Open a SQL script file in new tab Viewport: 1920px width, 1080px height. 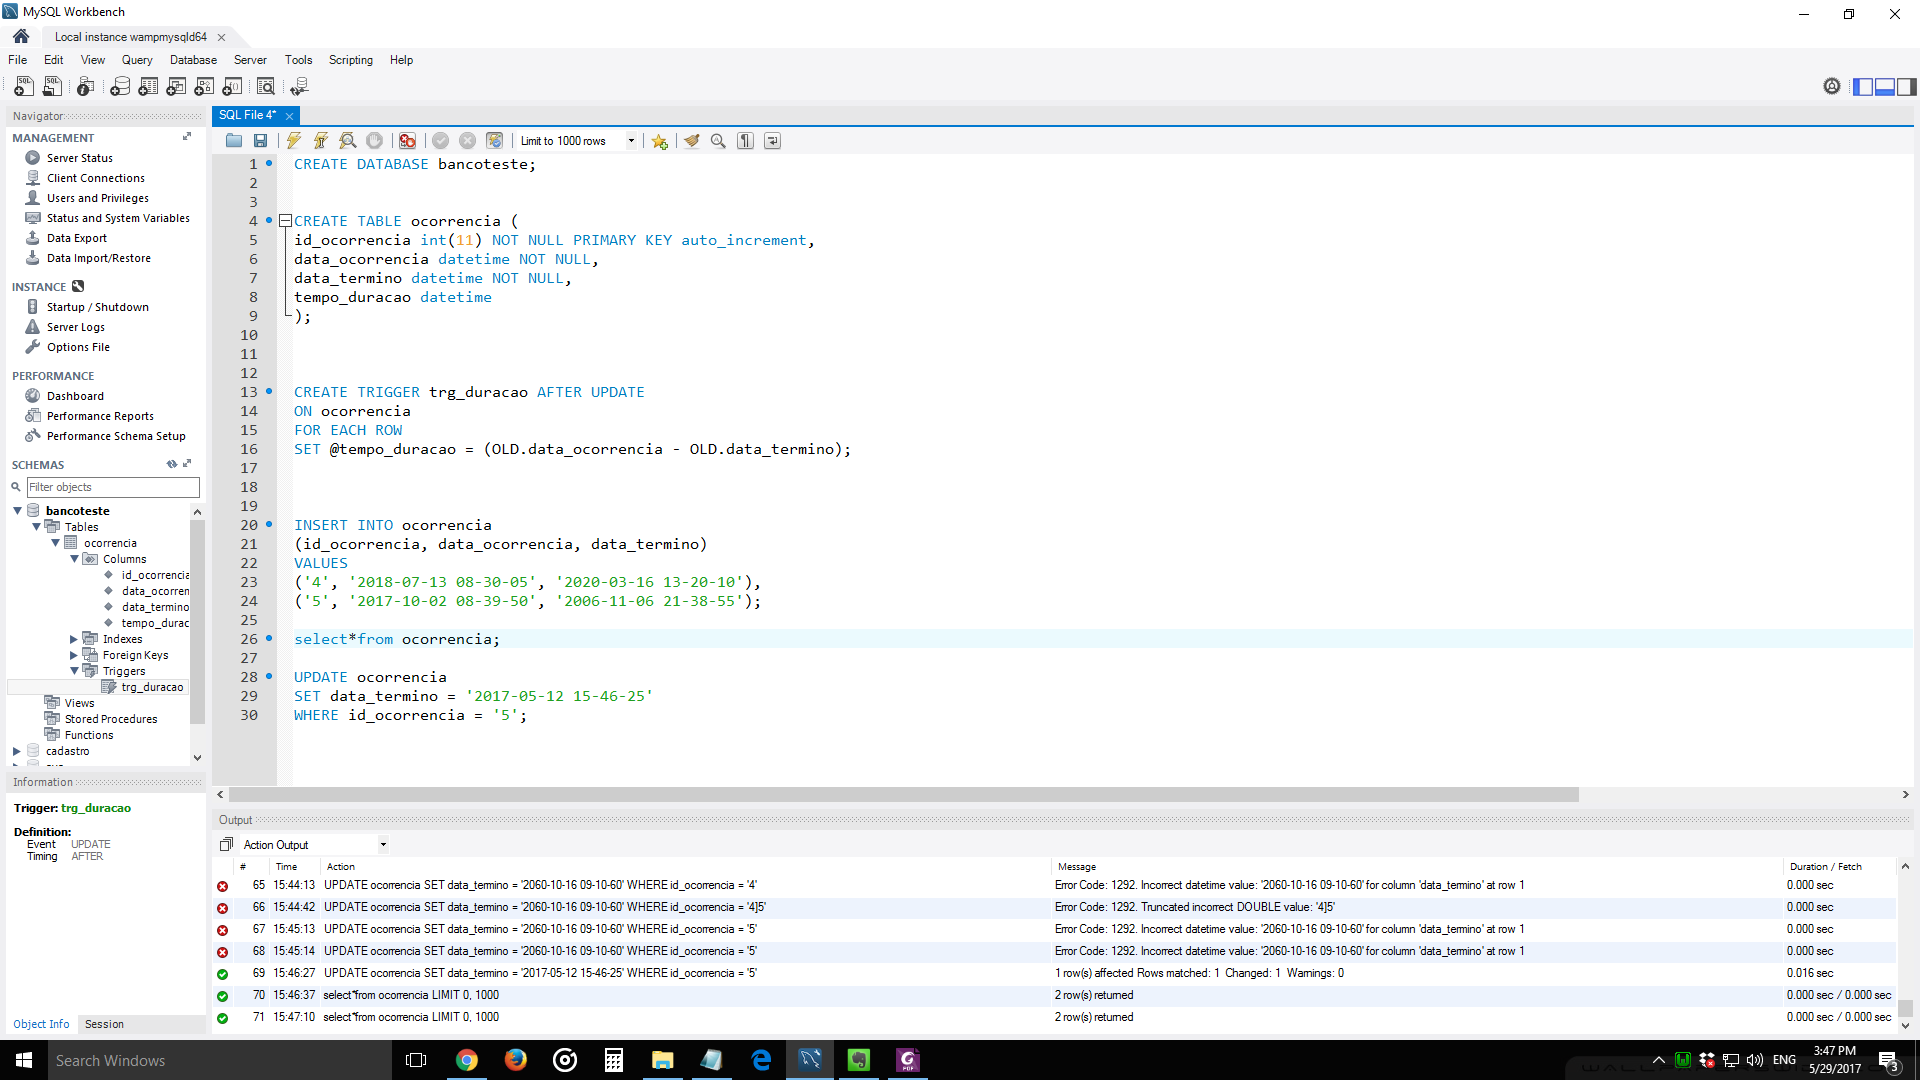(x=52, y=87)
